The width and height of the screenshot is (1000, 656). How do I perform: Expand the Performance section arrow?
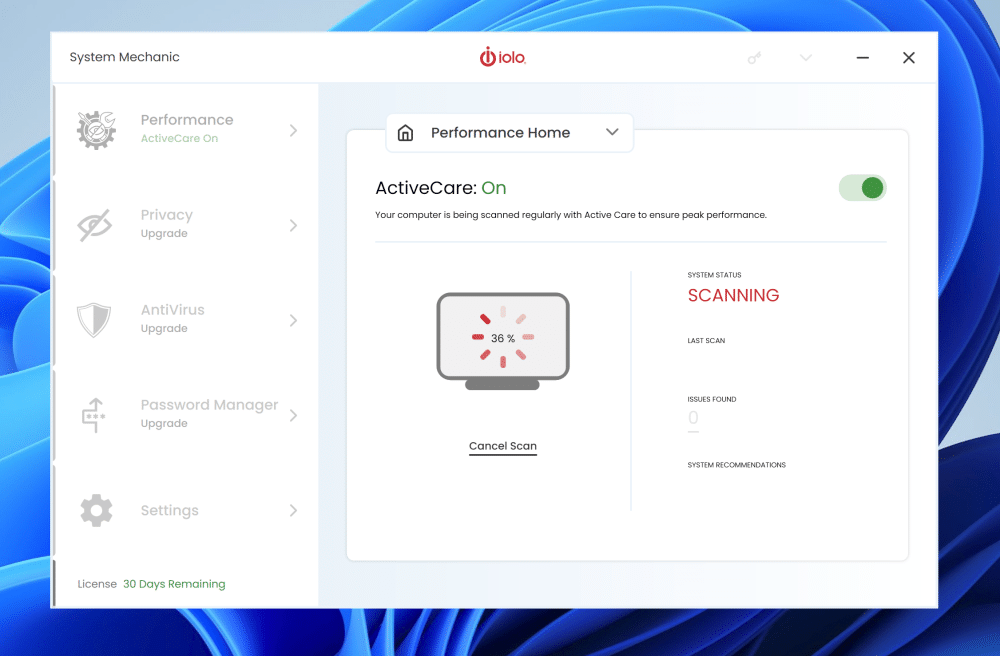[293, 130]
